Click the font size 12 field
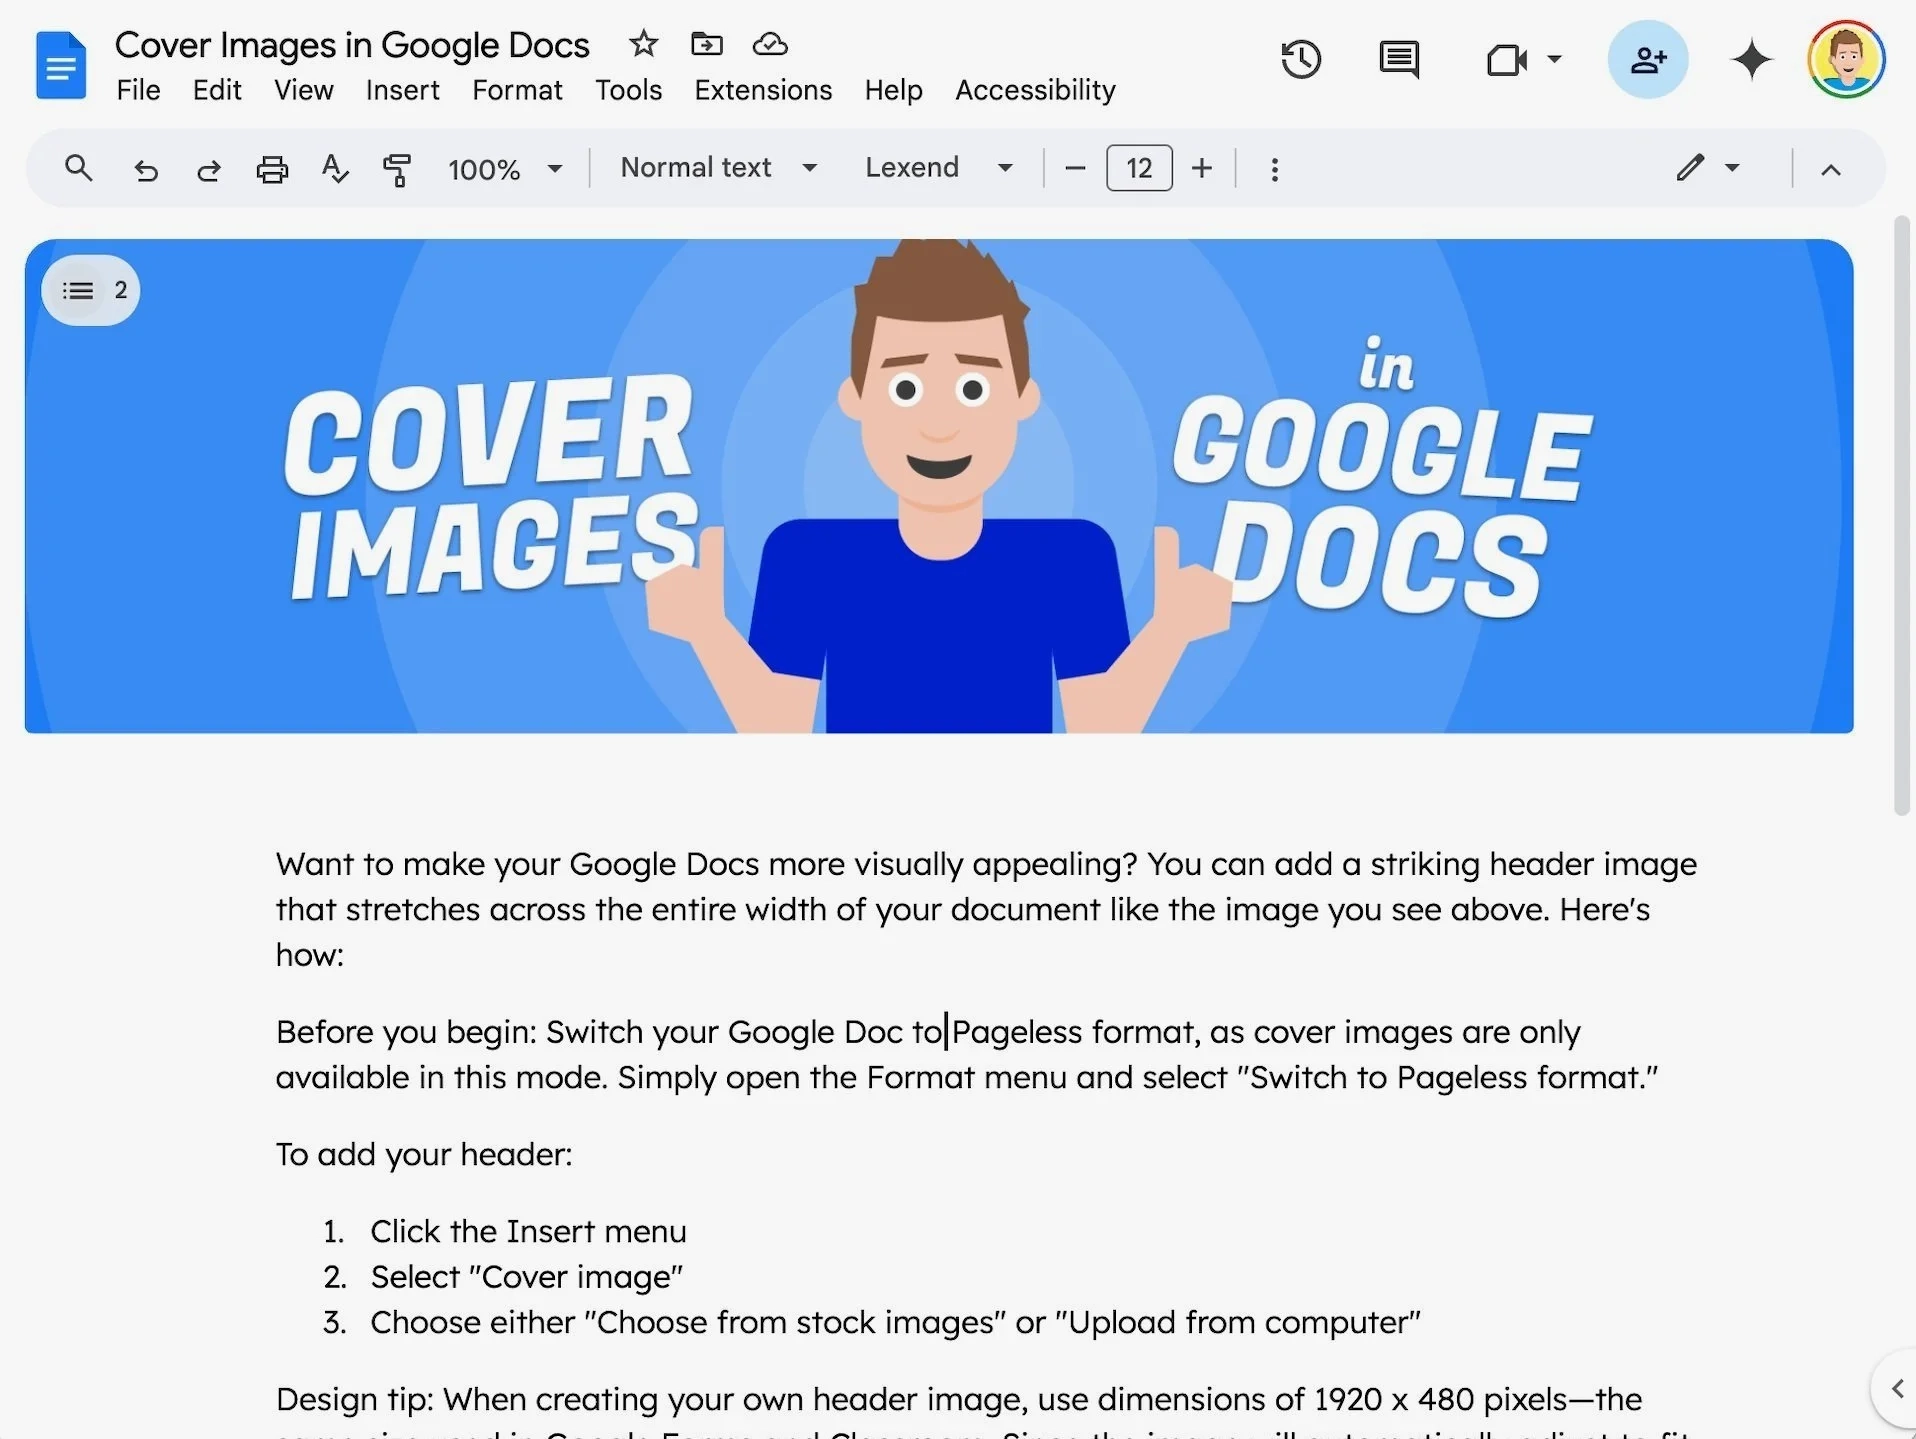The width and height of the screenshot is (1916, 1439). tap(1139, 168)
